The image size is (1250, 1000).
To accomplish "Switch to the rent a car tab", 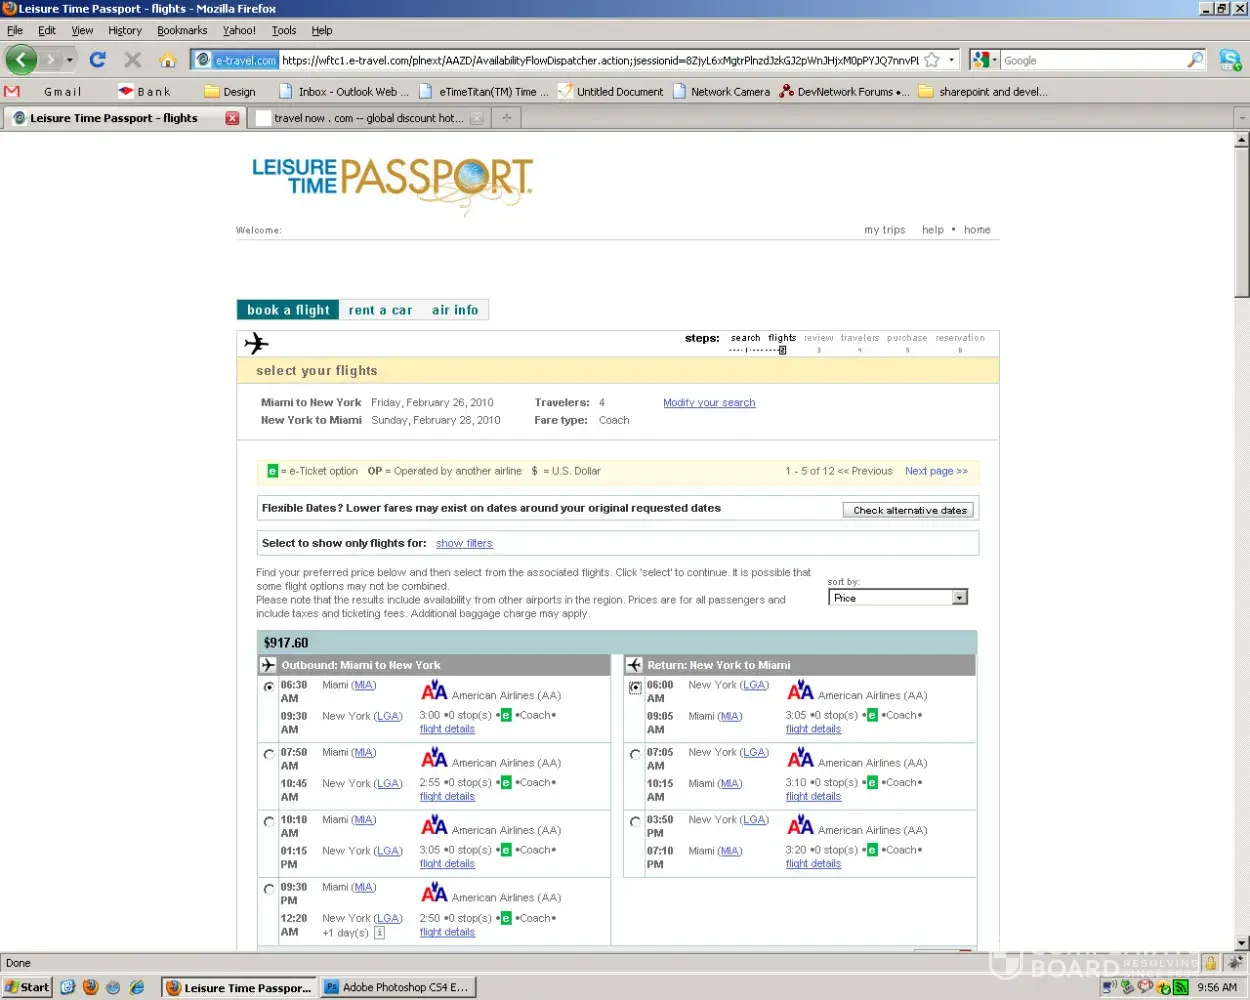I will (x=380, y=310).
